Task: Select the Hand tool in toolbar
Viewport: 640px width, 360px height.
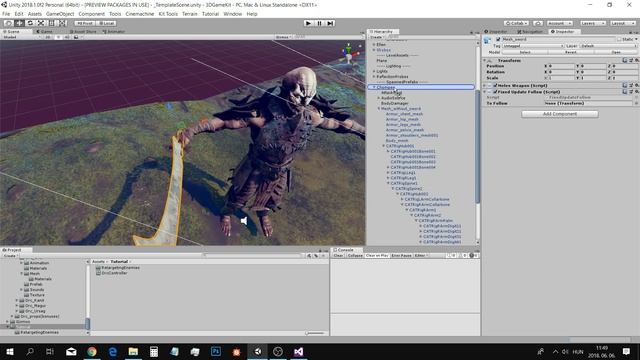Action: 9,23
